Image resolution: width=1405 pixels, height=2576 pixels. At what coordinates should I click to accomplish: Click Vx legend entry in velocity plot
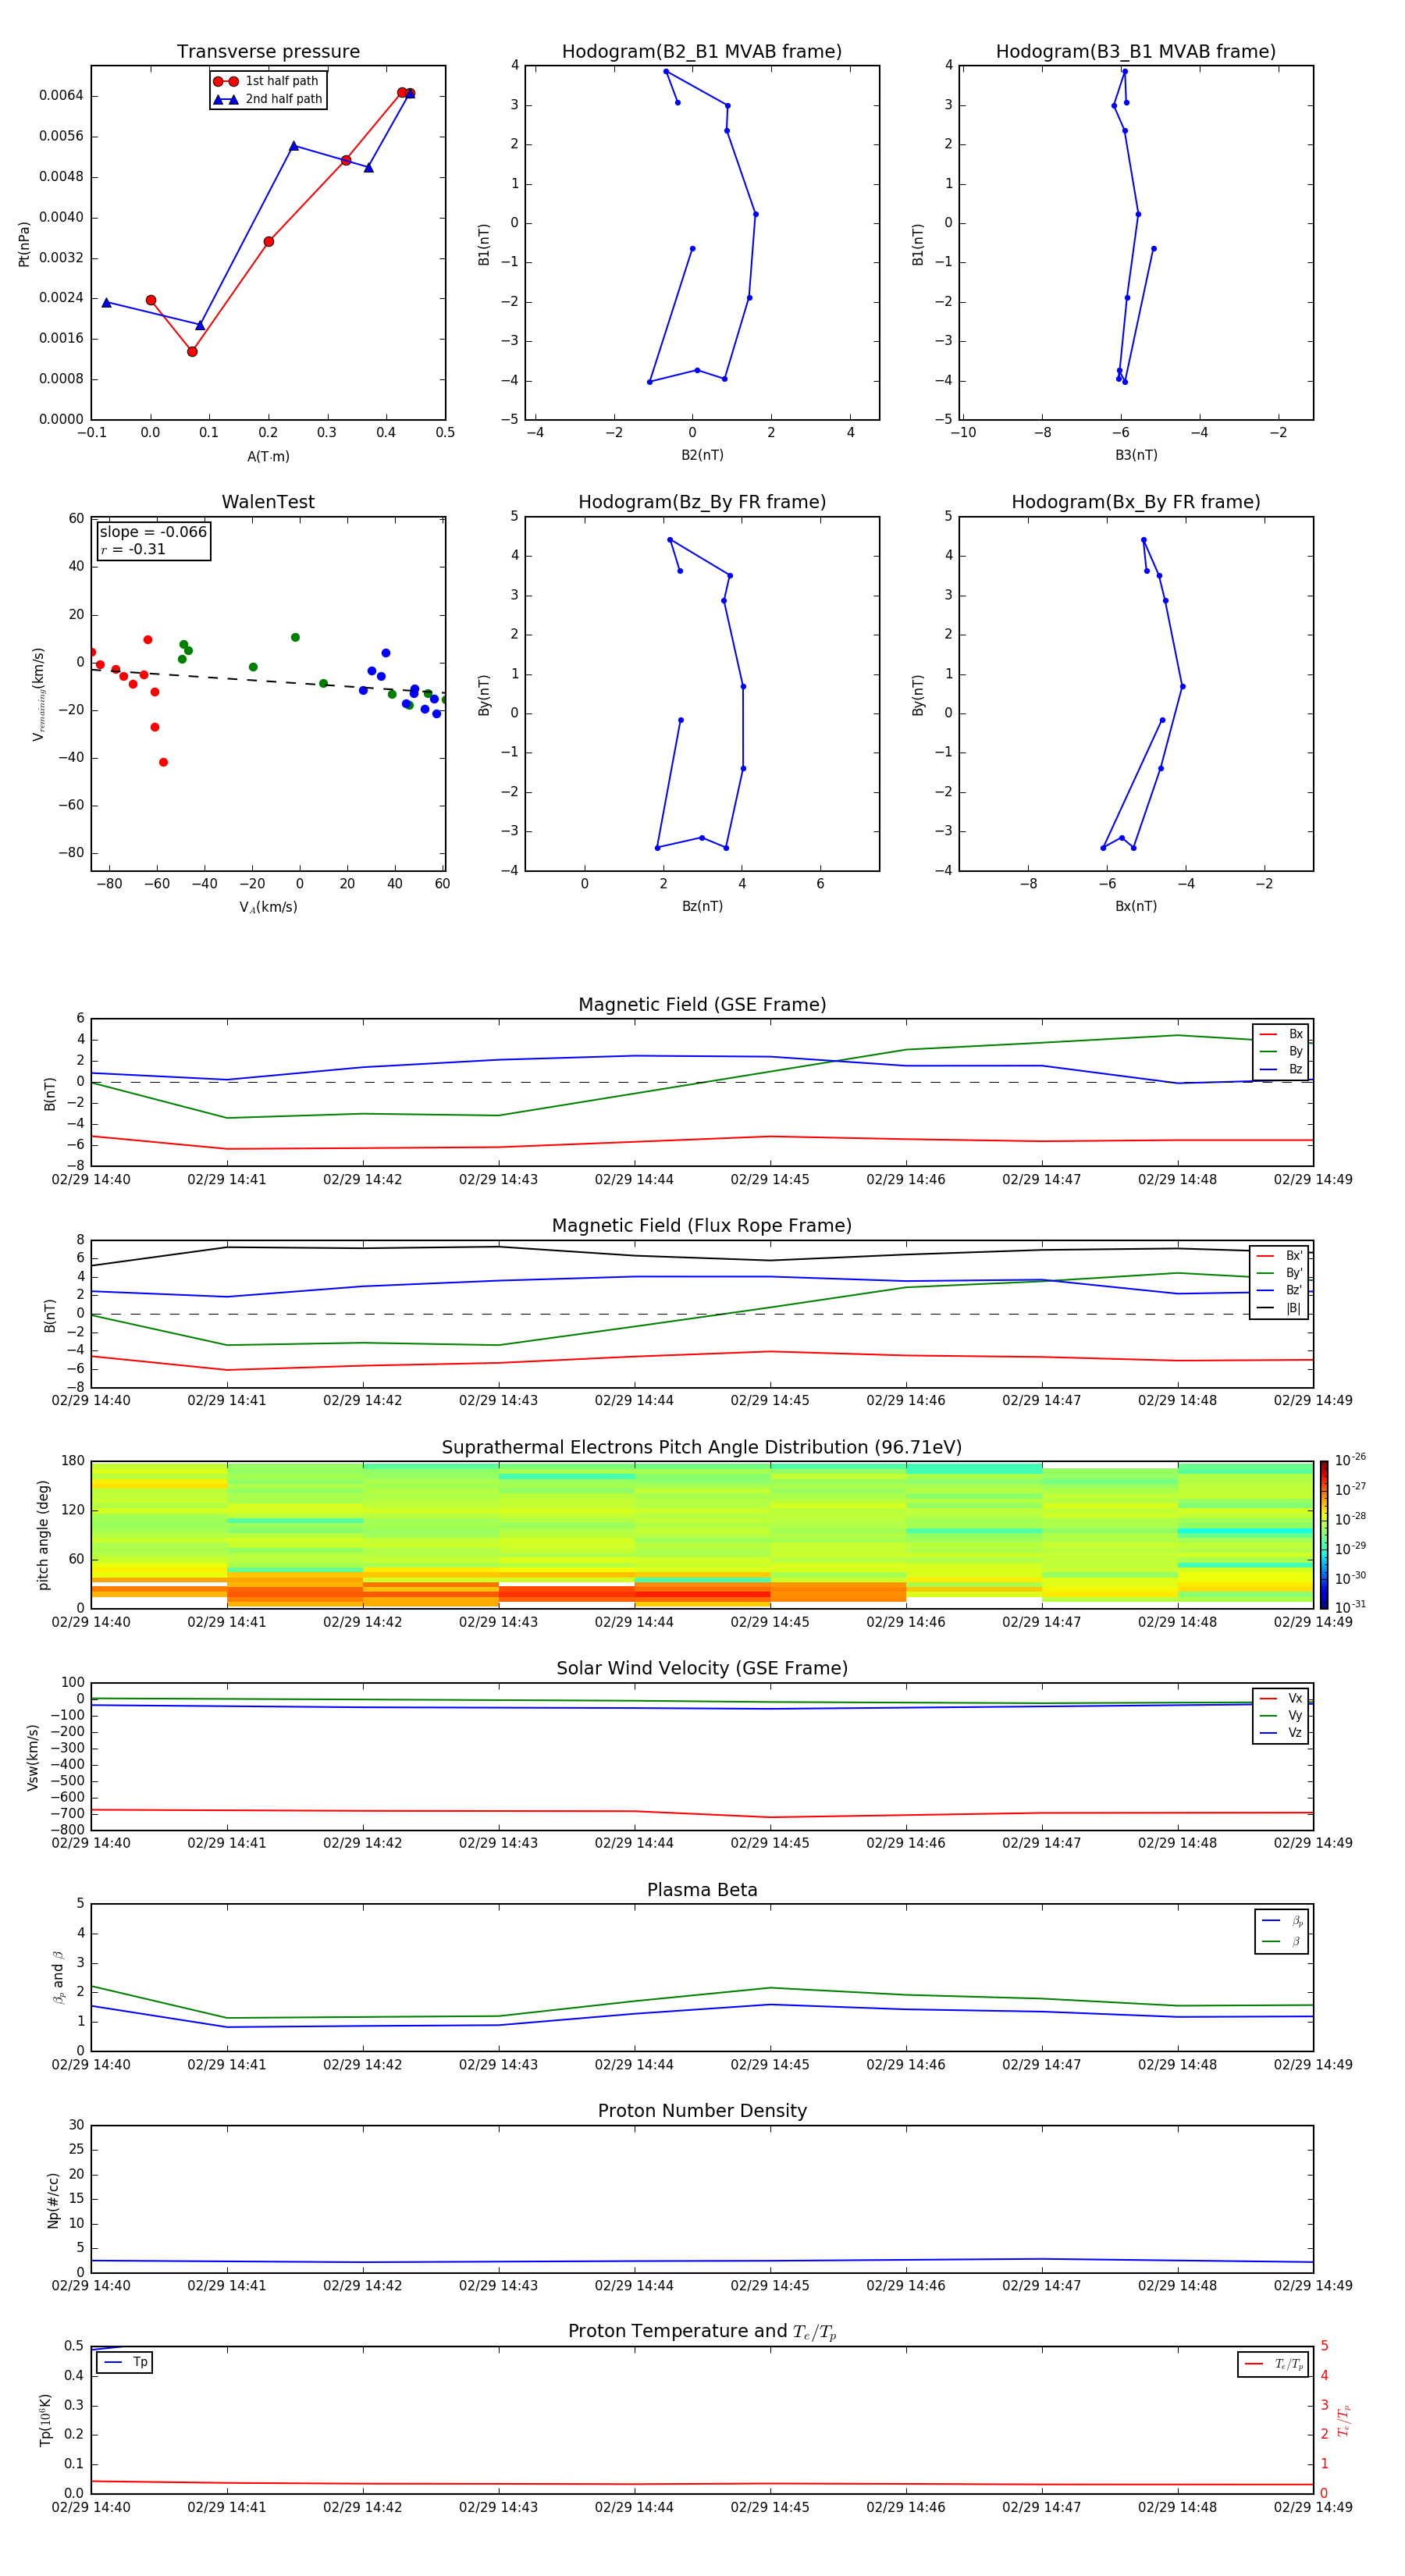(x=1281, y=1698)
